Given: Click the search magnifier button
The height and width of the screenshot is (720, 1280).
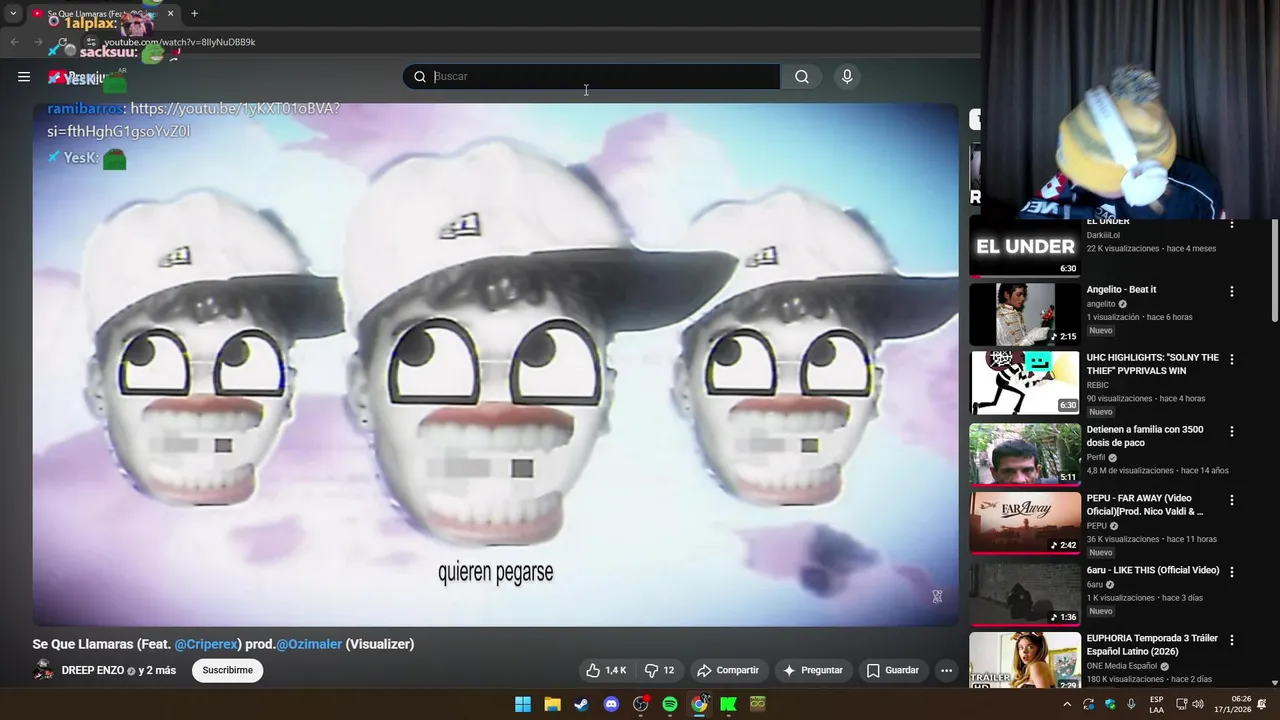Looking at the screenshot, I should click(x=802, y=77).
